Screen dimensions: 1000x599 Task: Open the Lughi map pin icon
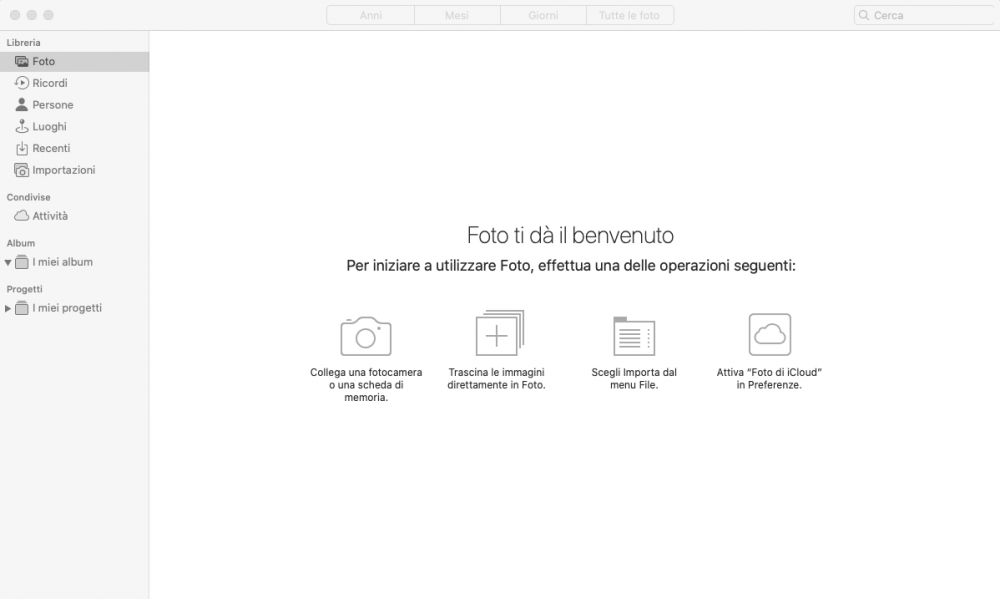22,126
